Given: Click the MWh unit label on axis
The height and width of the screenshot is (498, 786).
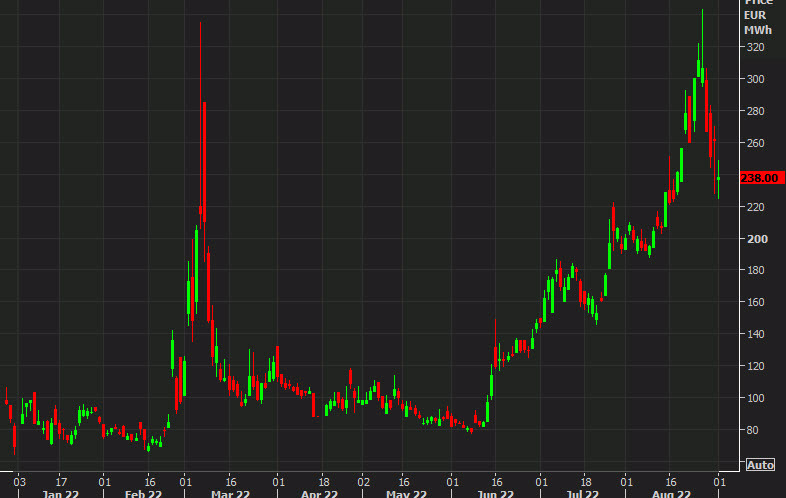Looking at the screenshot, I should (758, 30).
